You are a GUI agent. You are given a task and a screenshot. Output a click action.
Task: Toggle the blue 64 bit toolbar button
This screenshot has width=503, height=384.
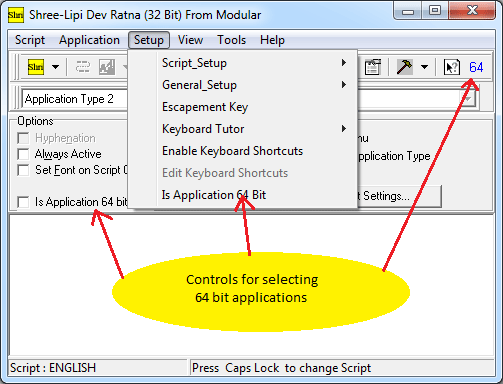(476, 67)
